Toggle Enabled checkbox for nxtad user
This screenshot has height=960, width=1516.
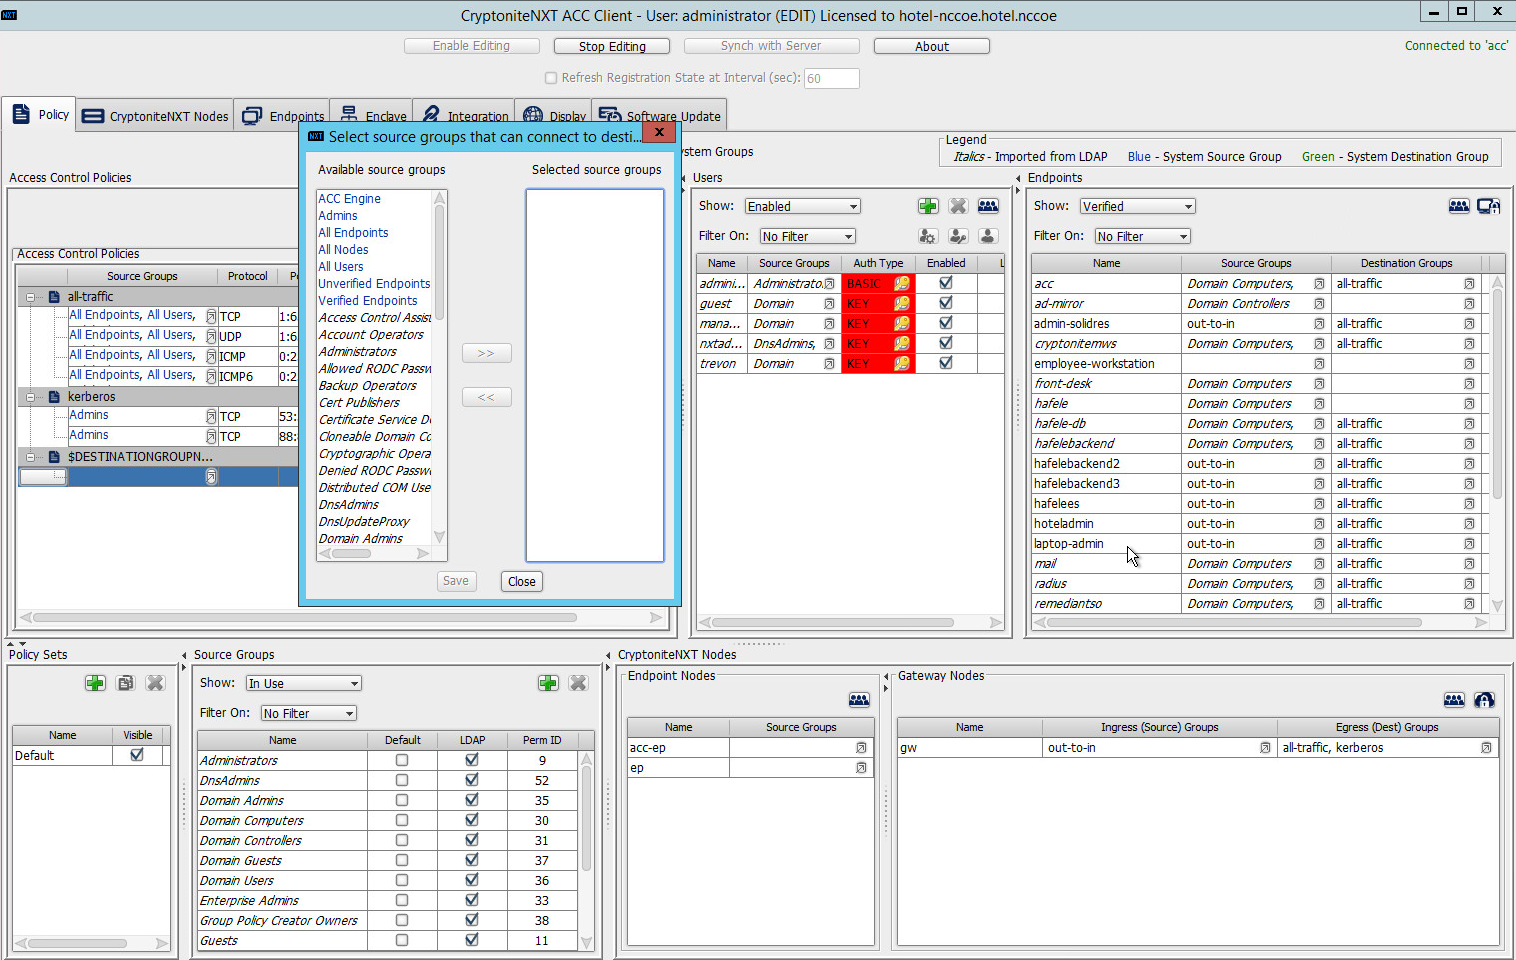[x=946, y=343]
